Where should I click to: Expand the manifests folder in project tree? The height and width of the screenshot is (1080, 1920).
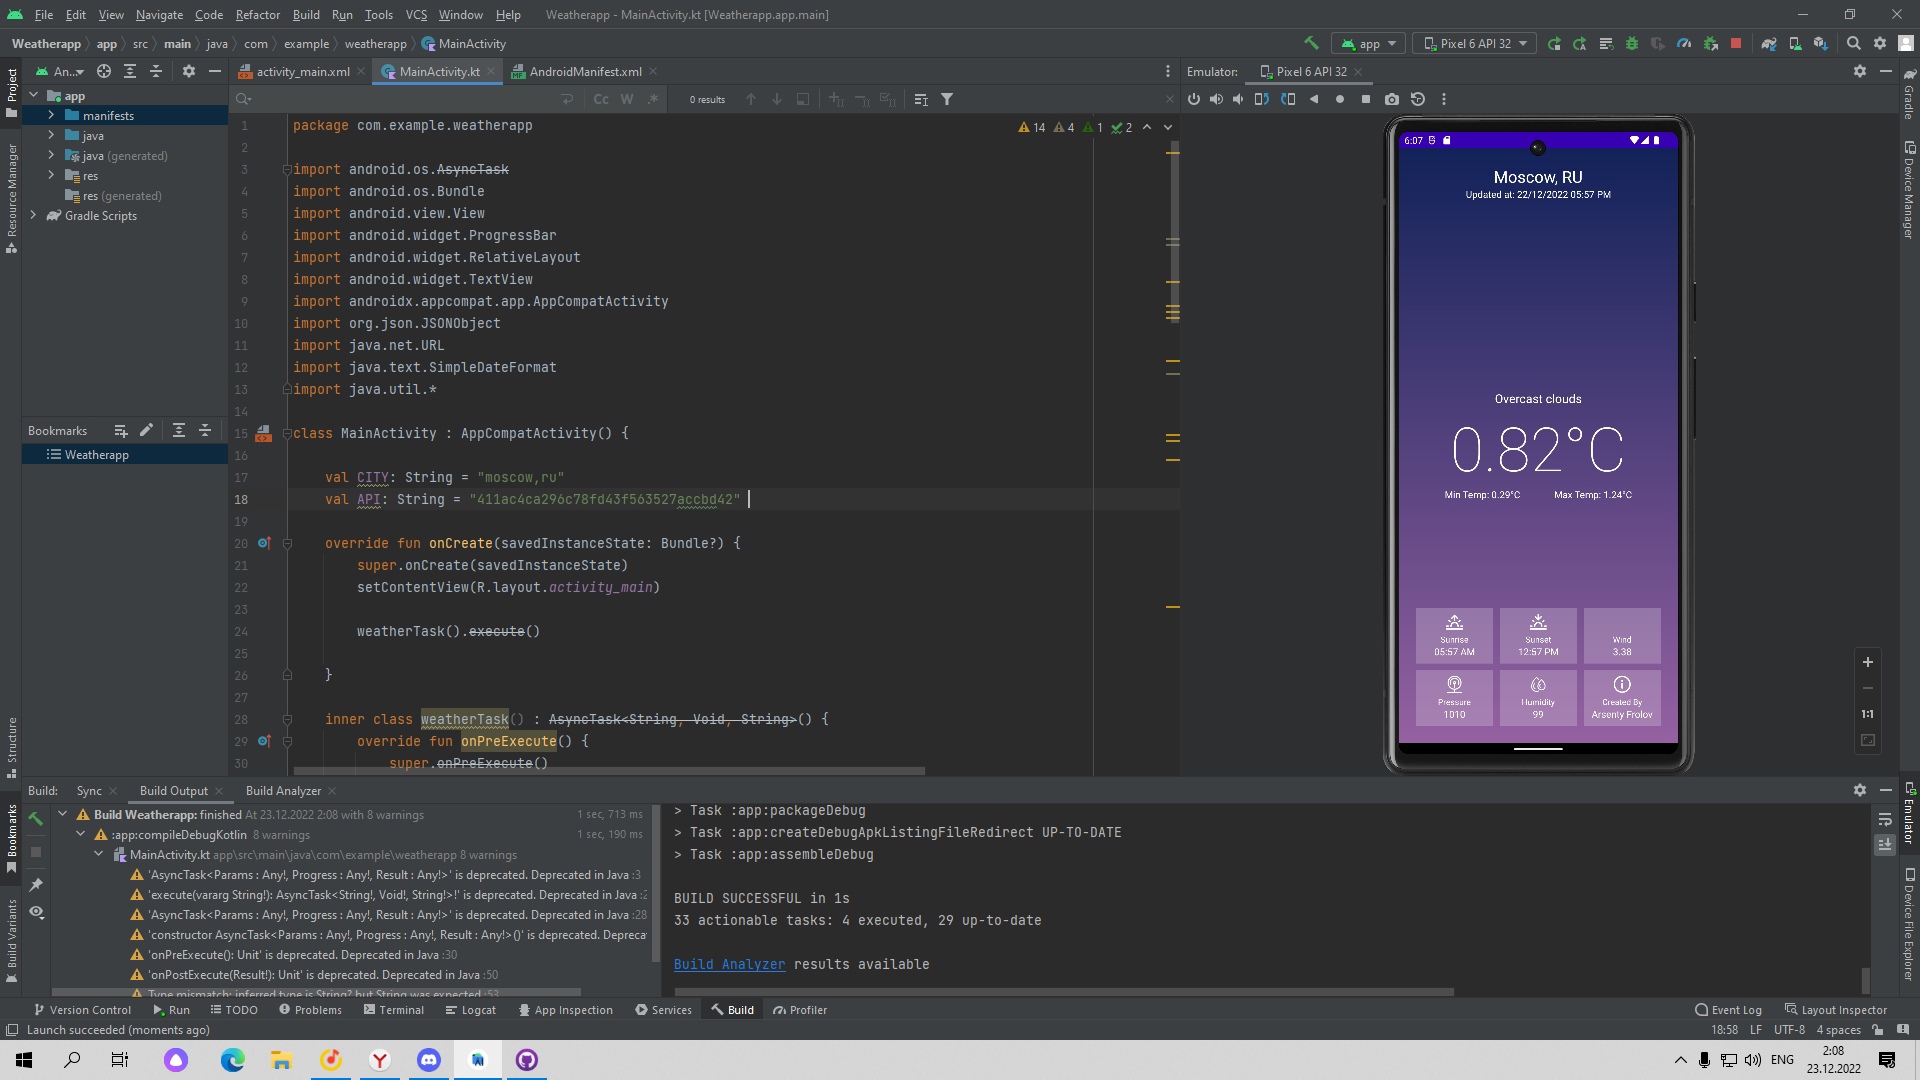tap(51, 116)
